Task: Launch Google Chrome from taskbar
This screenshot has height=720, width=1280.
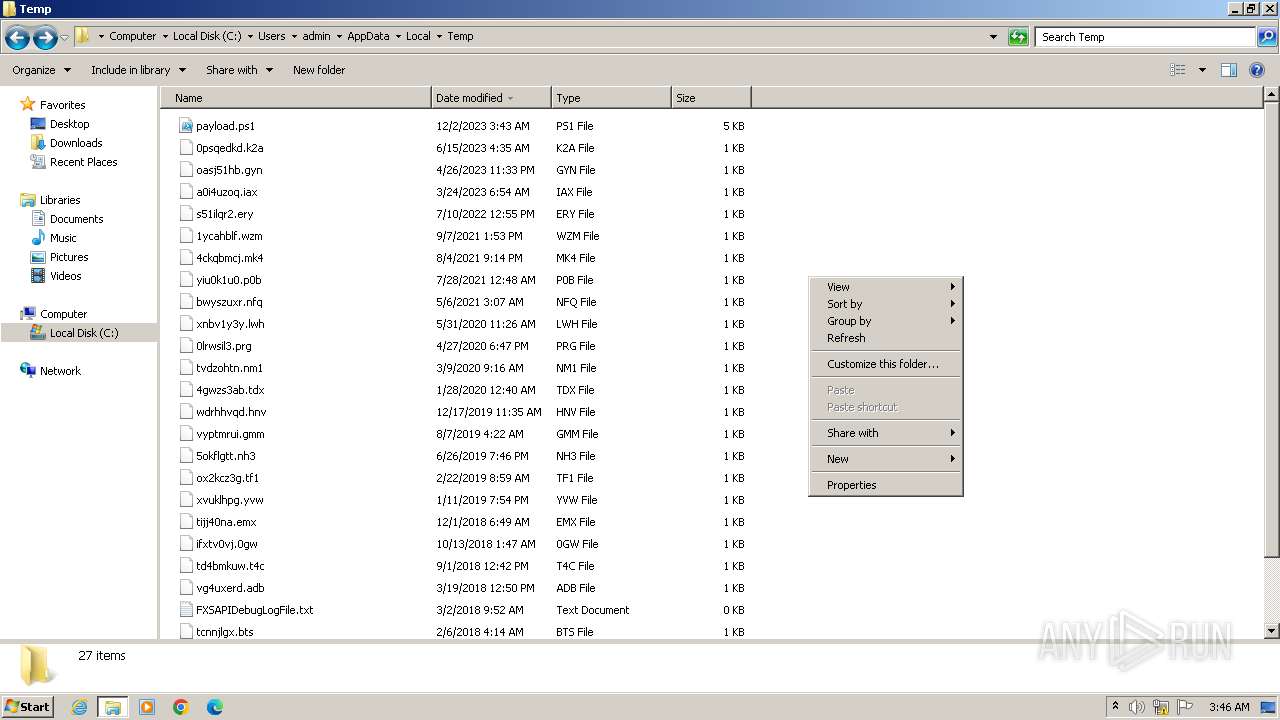Action: point(181,707)
